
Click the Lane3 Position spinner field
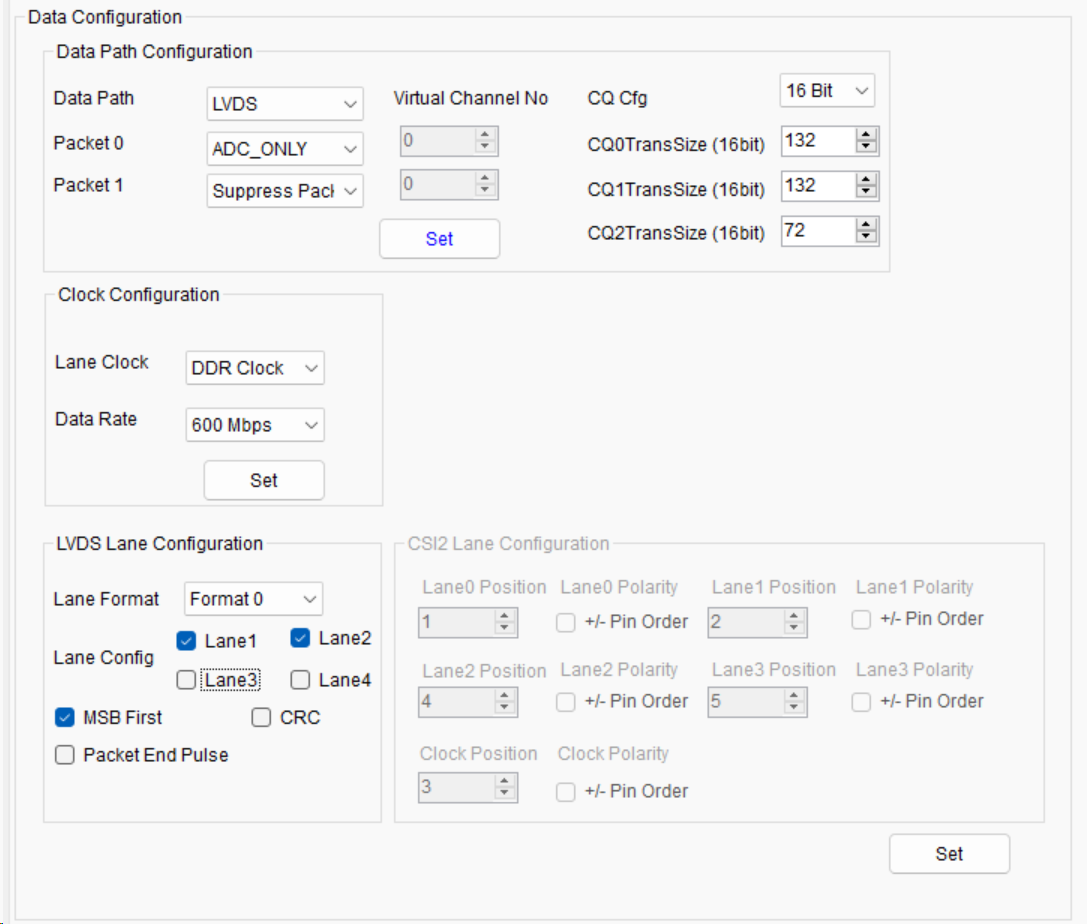pyautogui.click(x=757, y=701)
